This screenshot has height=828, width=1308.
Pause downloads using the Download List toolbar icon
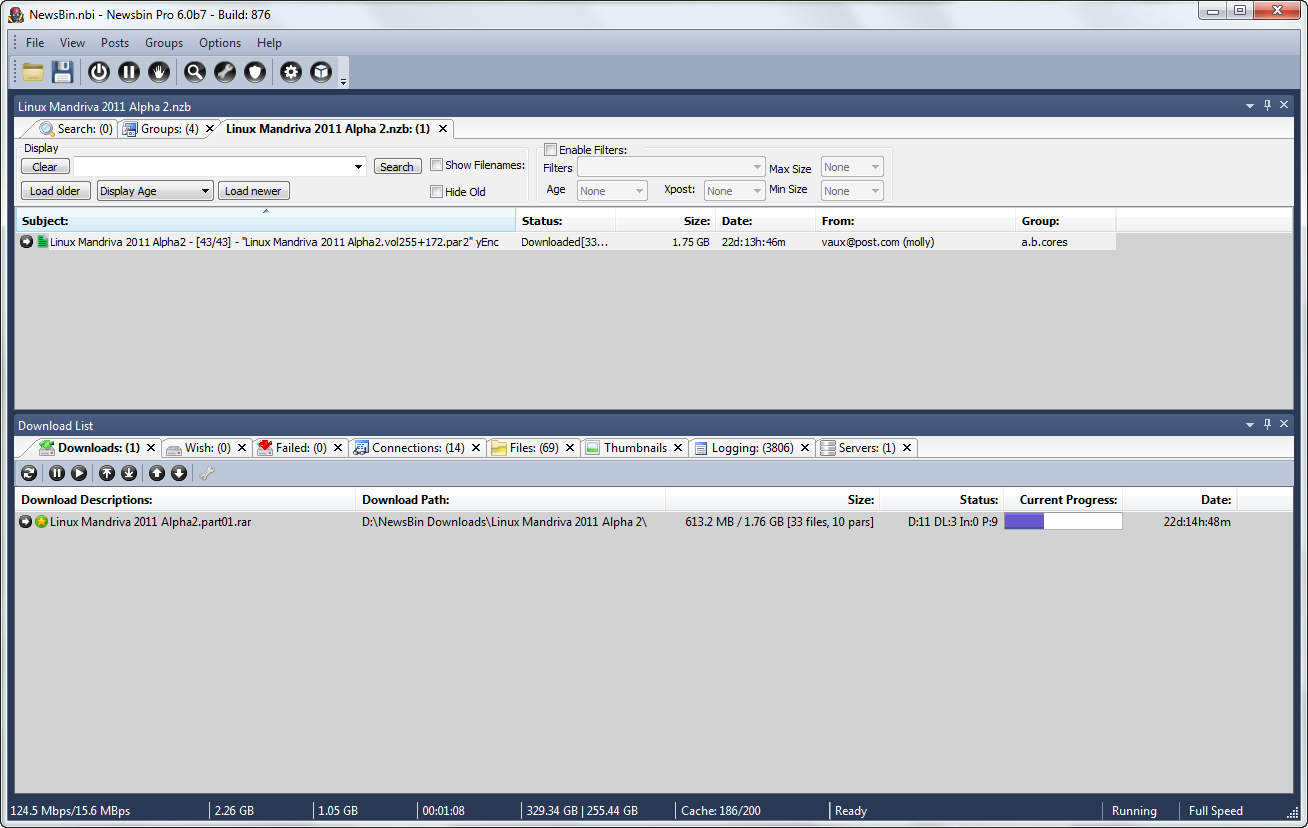(x=57, y=473)
